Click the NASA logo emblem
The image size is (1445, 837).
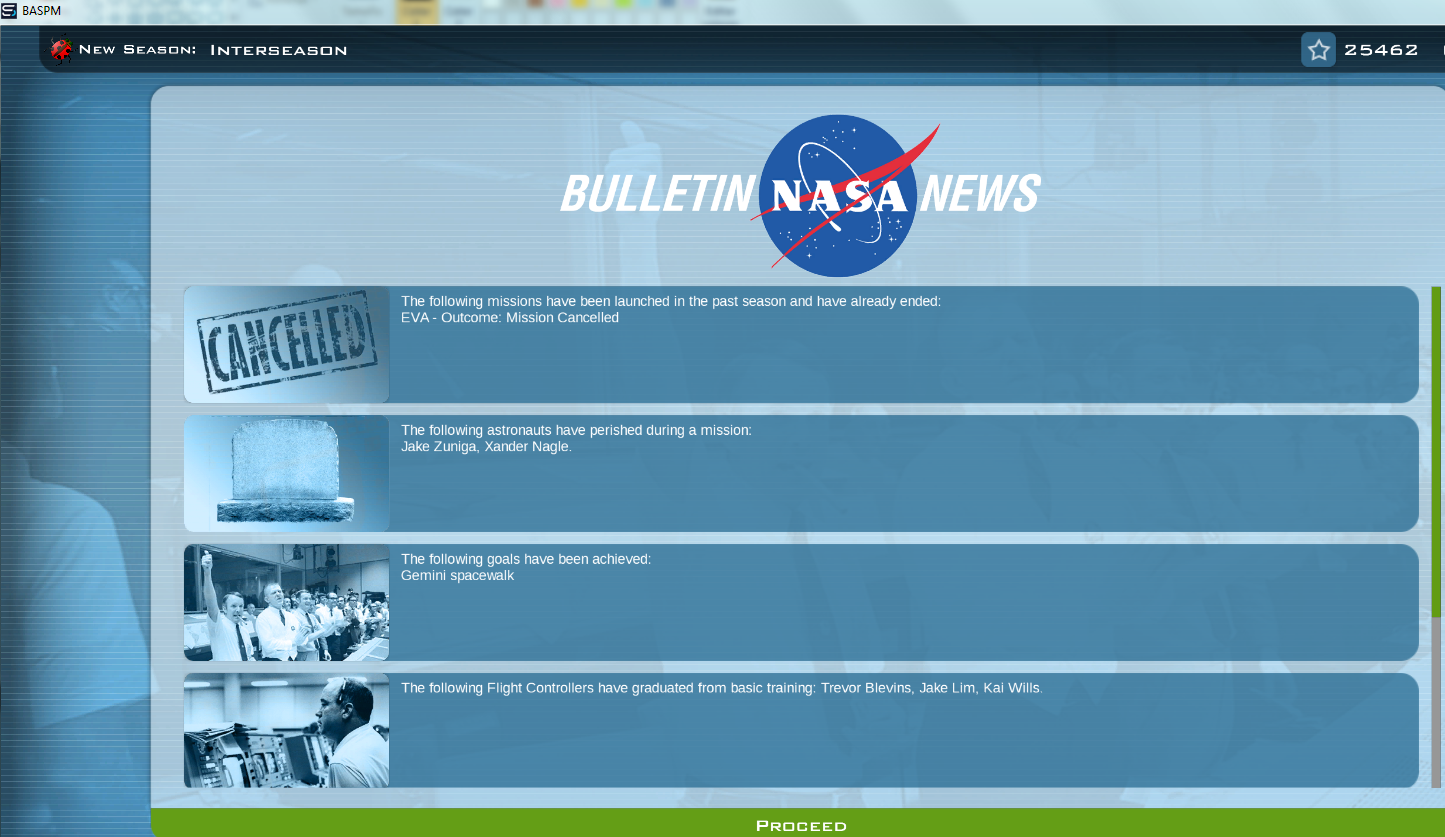(x=838, y=196)
